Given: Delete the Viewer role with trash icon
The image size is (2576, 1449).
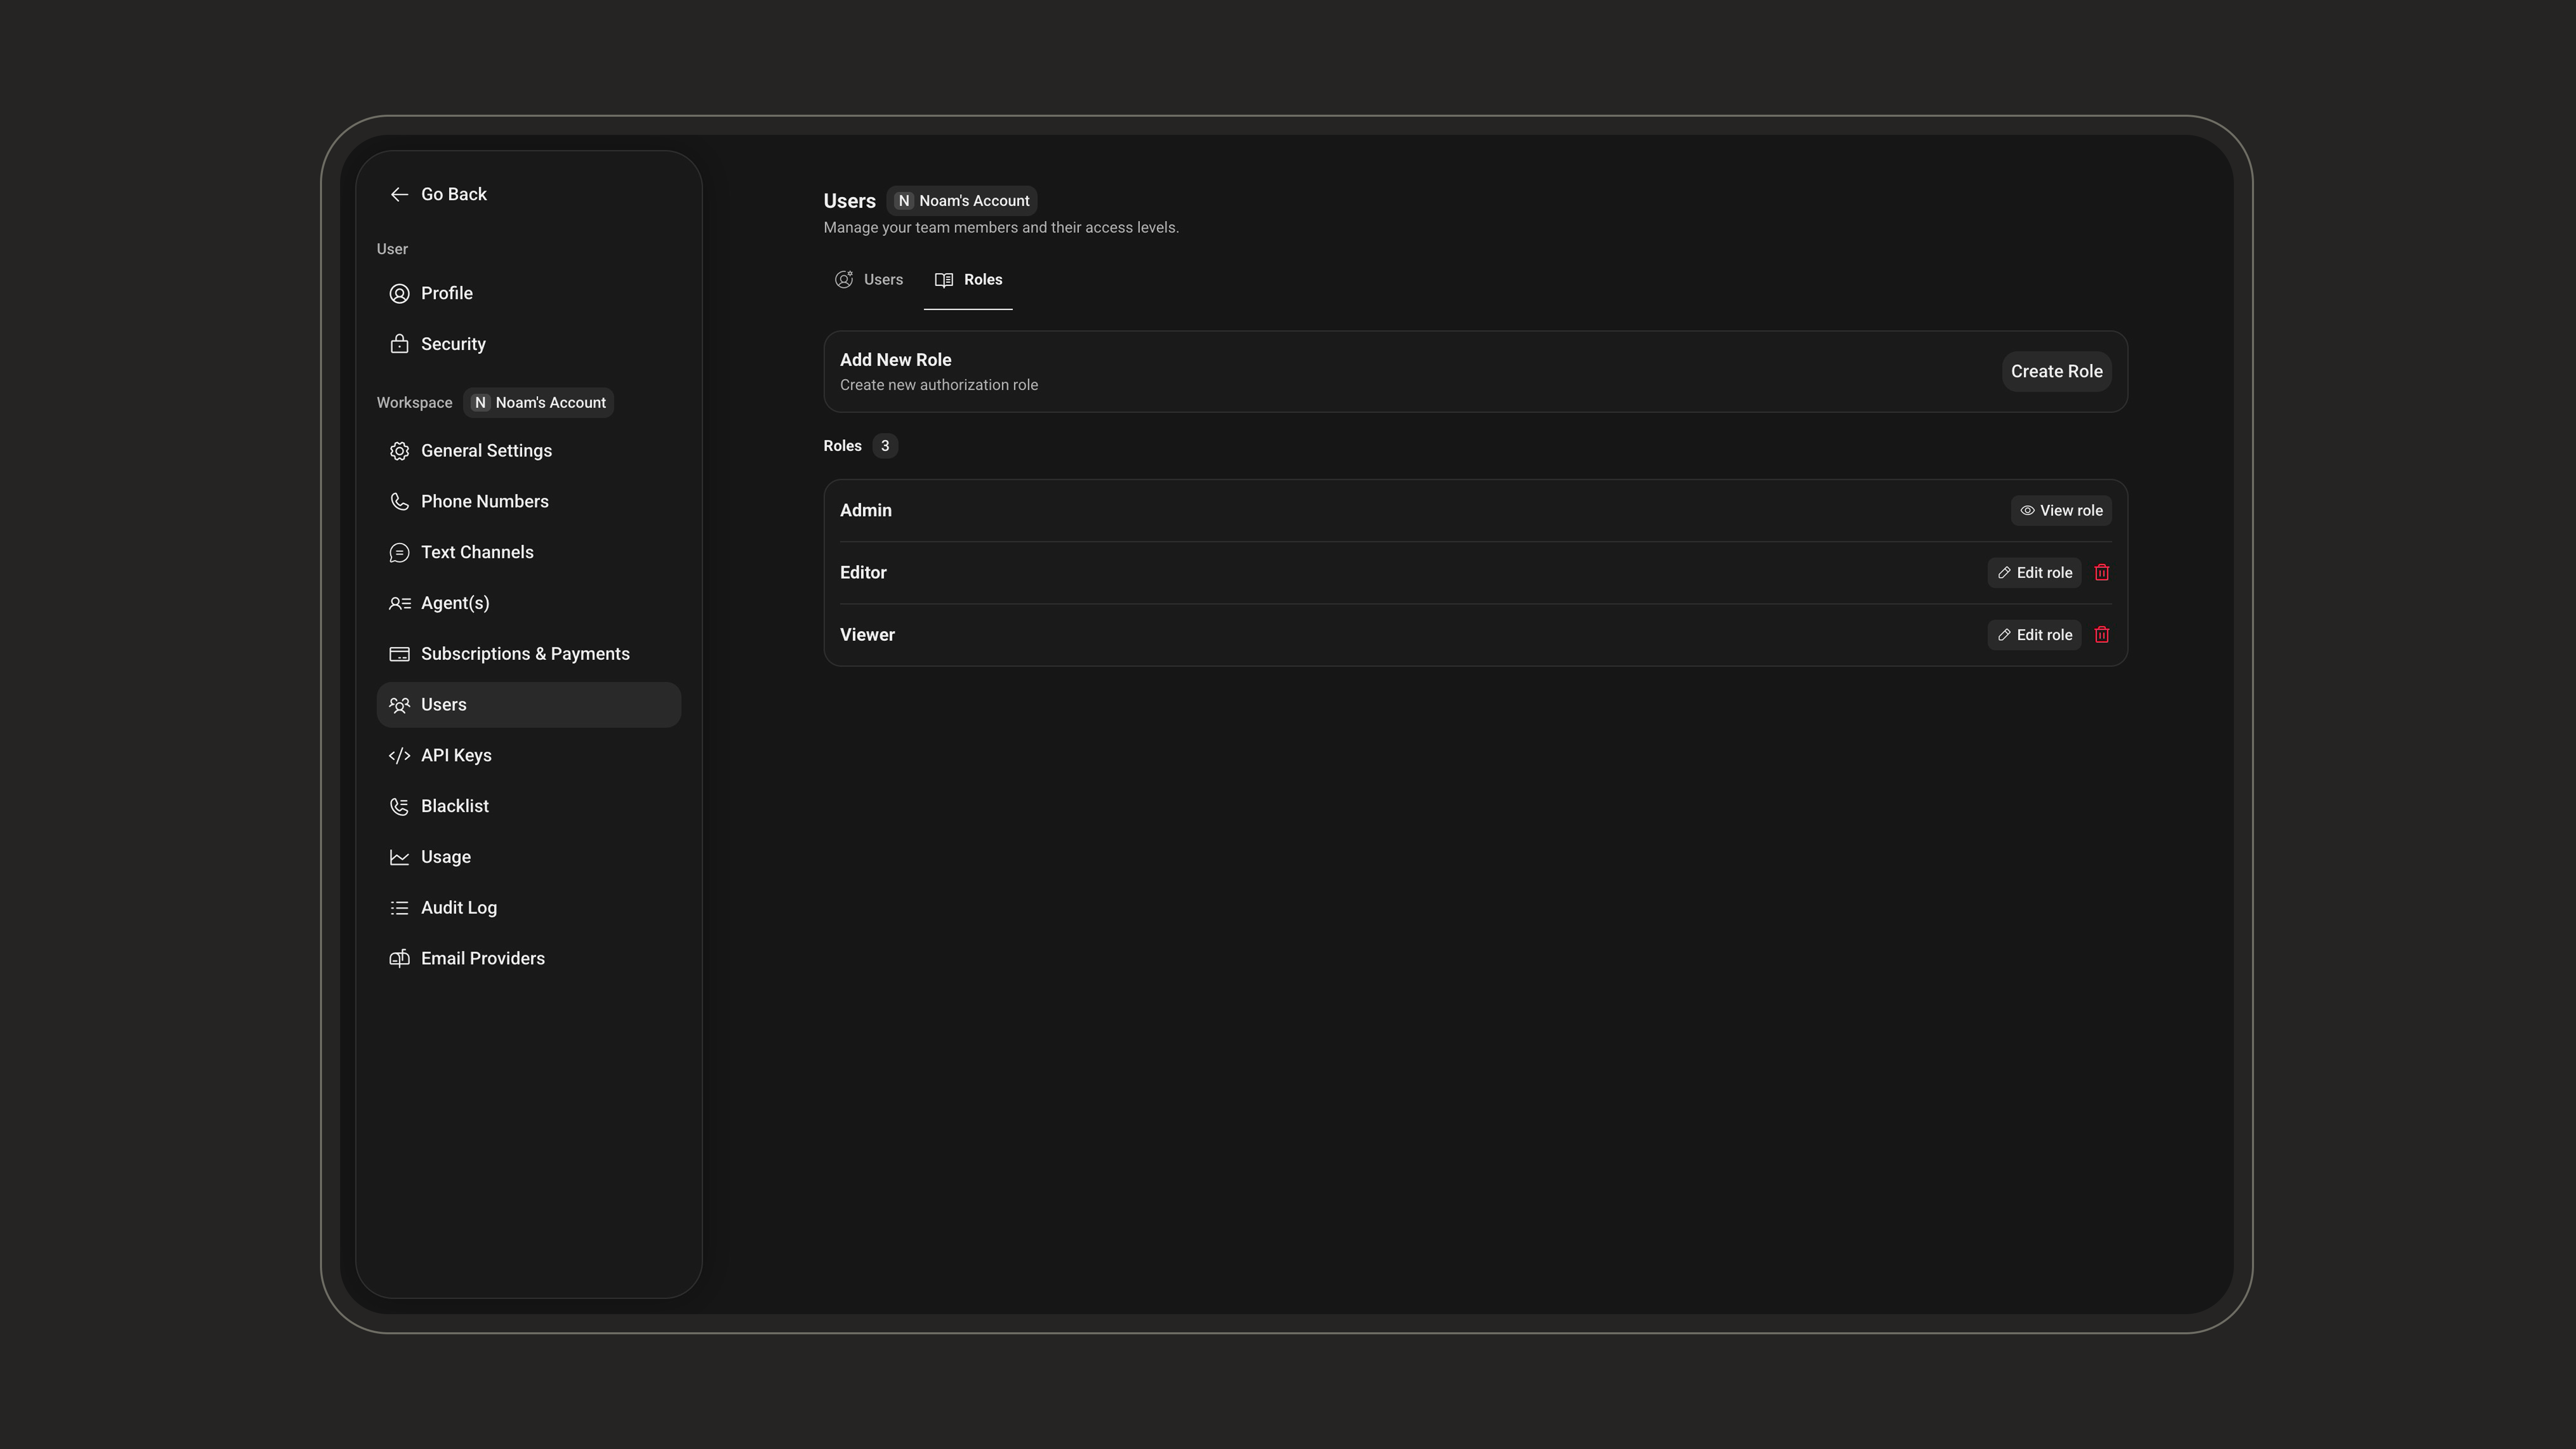Looking at the screenshot, I should (x=2101, y=635).
